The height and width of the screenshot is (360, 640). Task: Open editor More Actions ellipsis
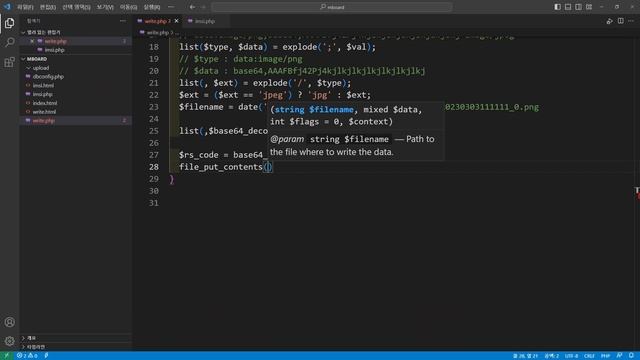tap(631, 21)
